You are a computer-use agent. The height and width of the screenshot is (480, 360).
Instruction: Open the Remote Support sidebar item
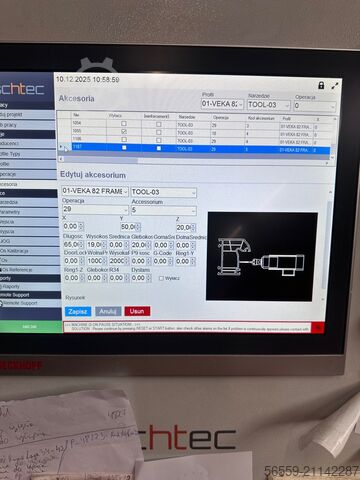30,303
